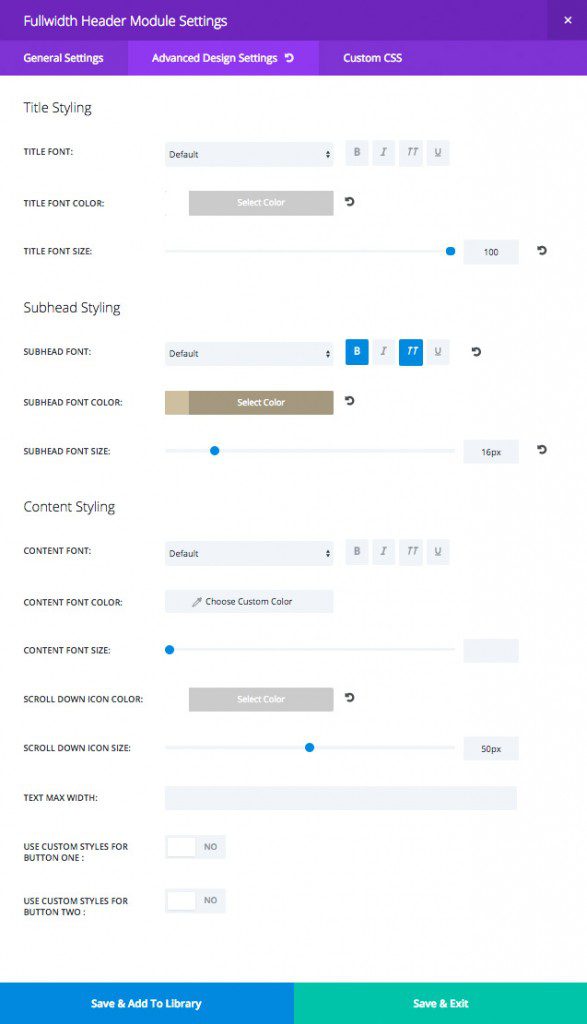Reset the subhead font color

point(348,401)
